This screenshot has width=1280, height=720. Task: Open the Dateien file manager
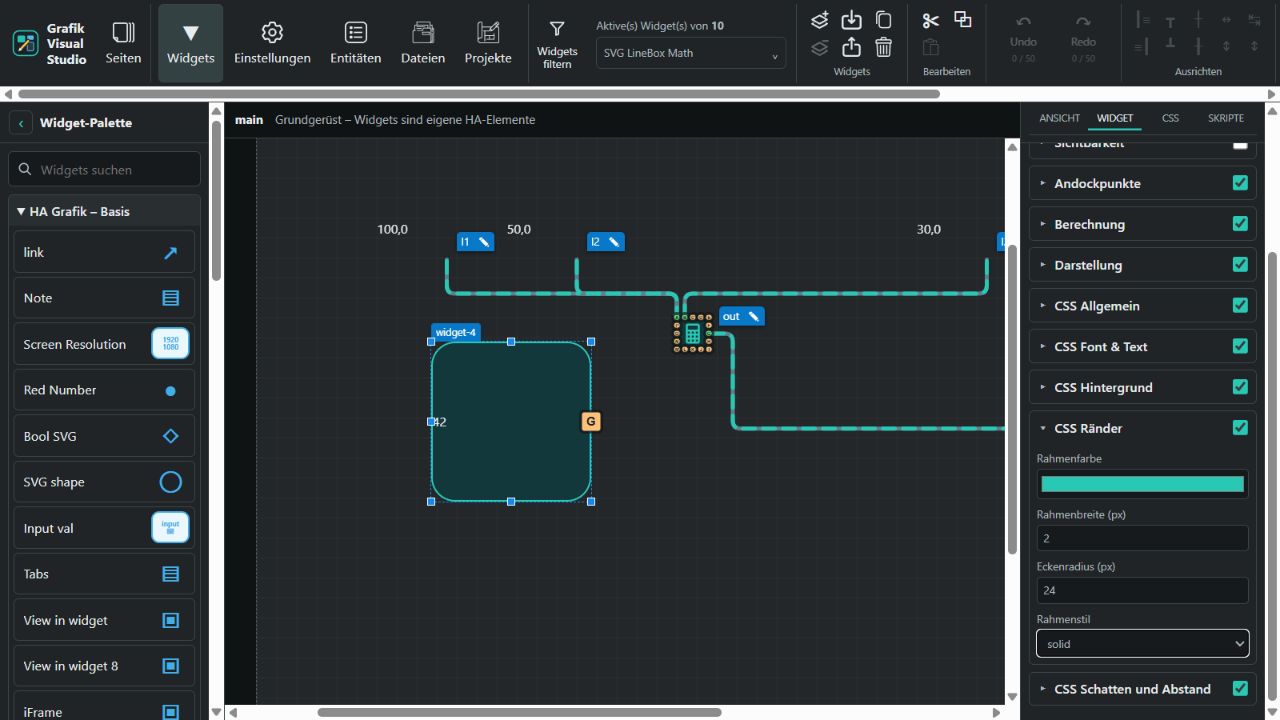[x=423, y=43]
